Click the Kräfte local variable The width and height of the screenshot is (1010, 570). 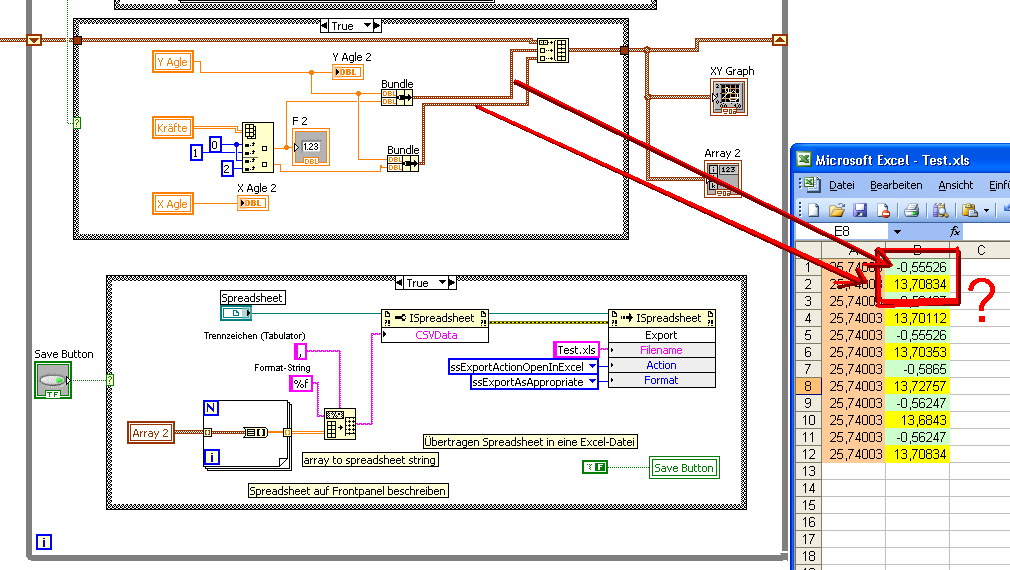173,128
